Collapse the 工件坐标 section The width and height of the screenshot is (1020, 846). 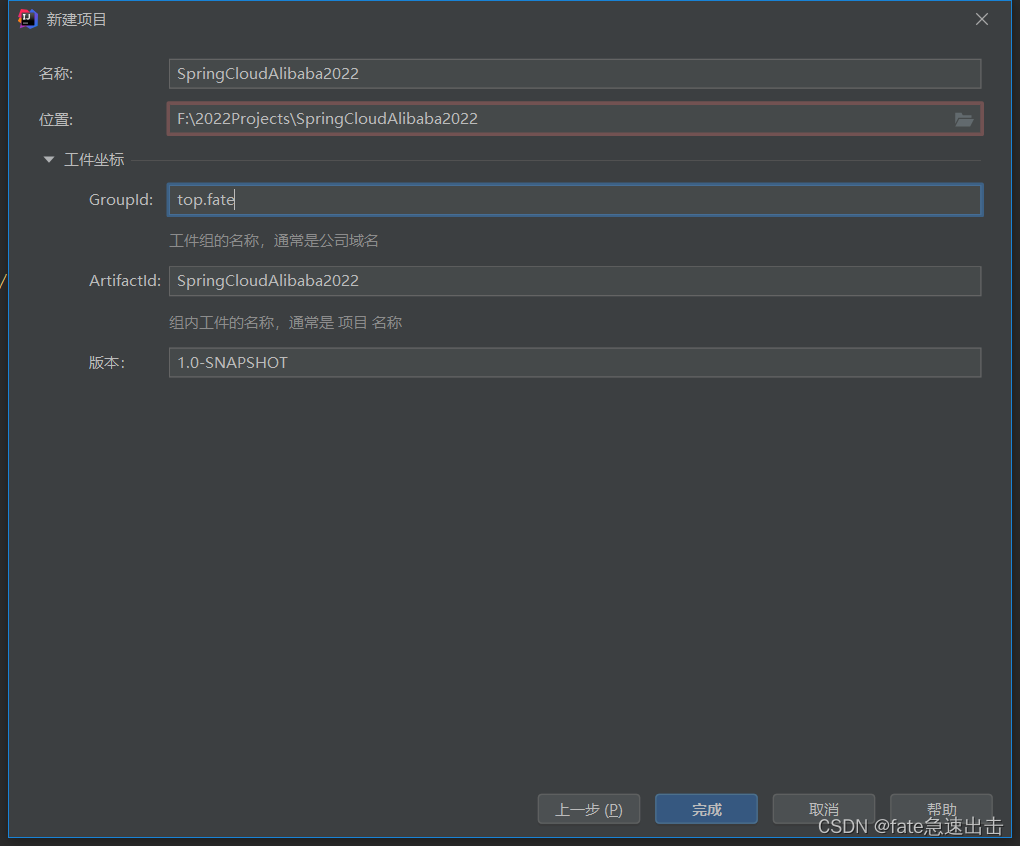tap(49, 159)
